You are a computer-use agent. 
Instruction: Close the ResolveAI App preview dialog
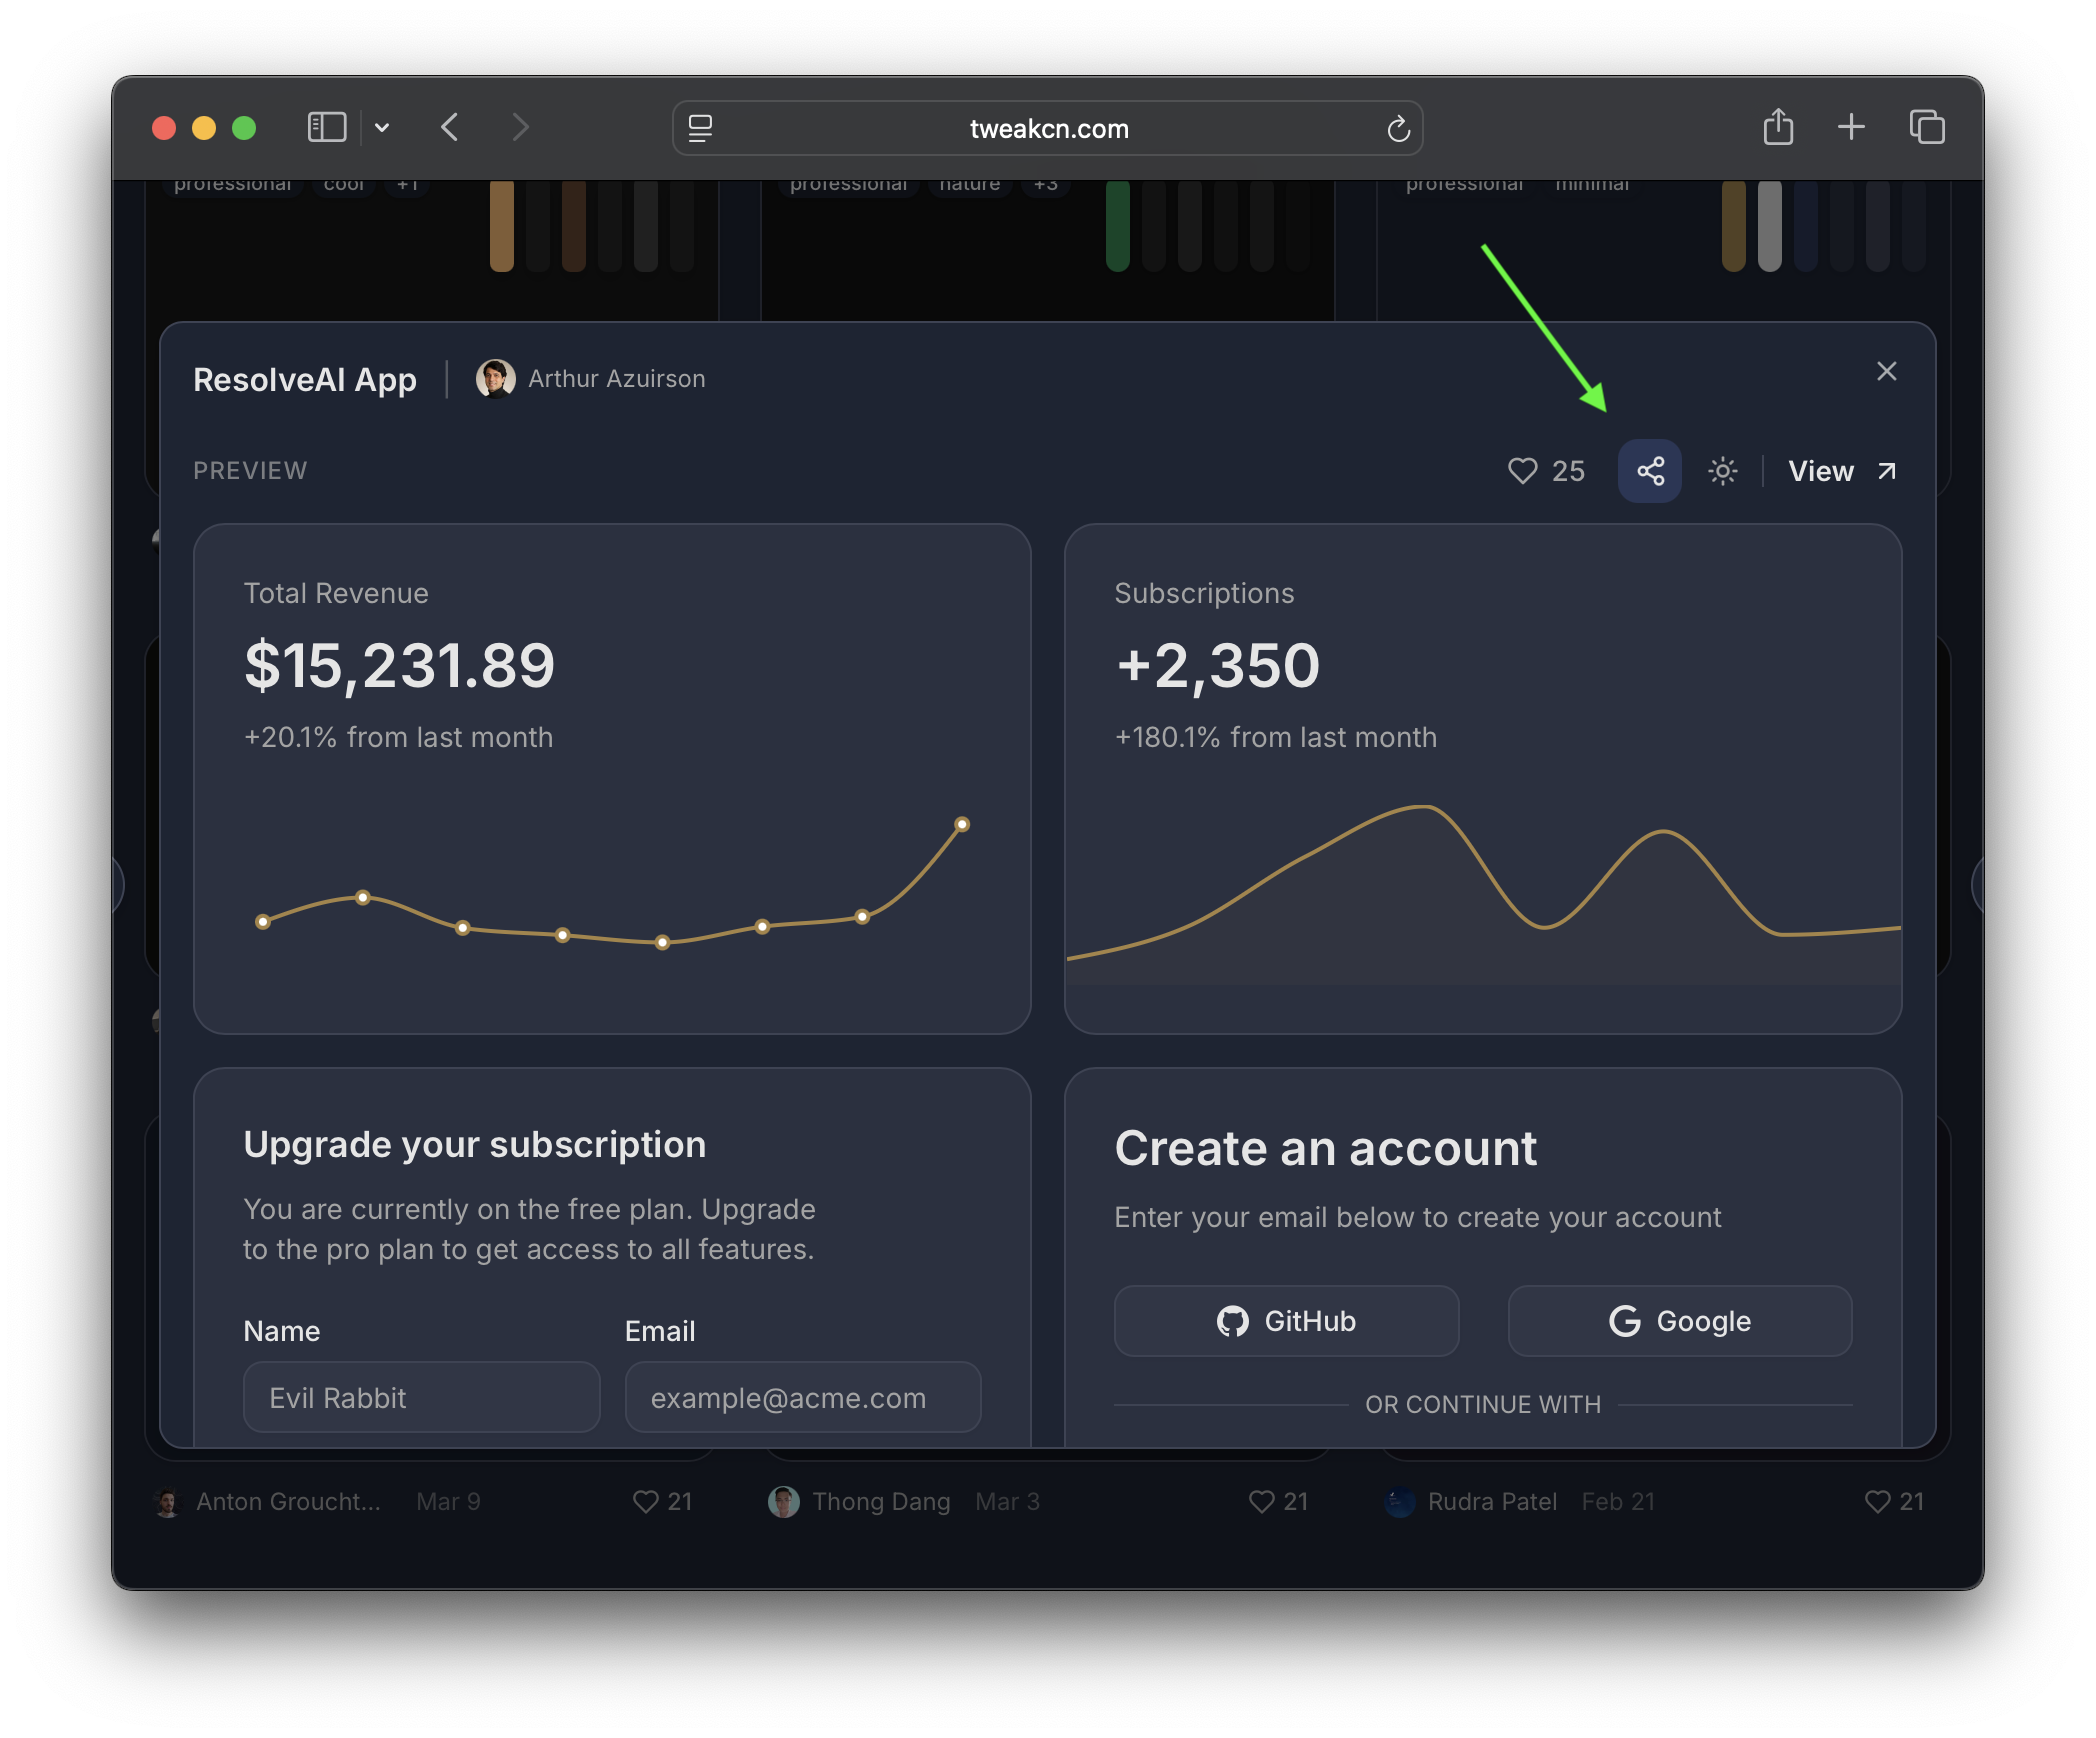tap(1886, 372)
